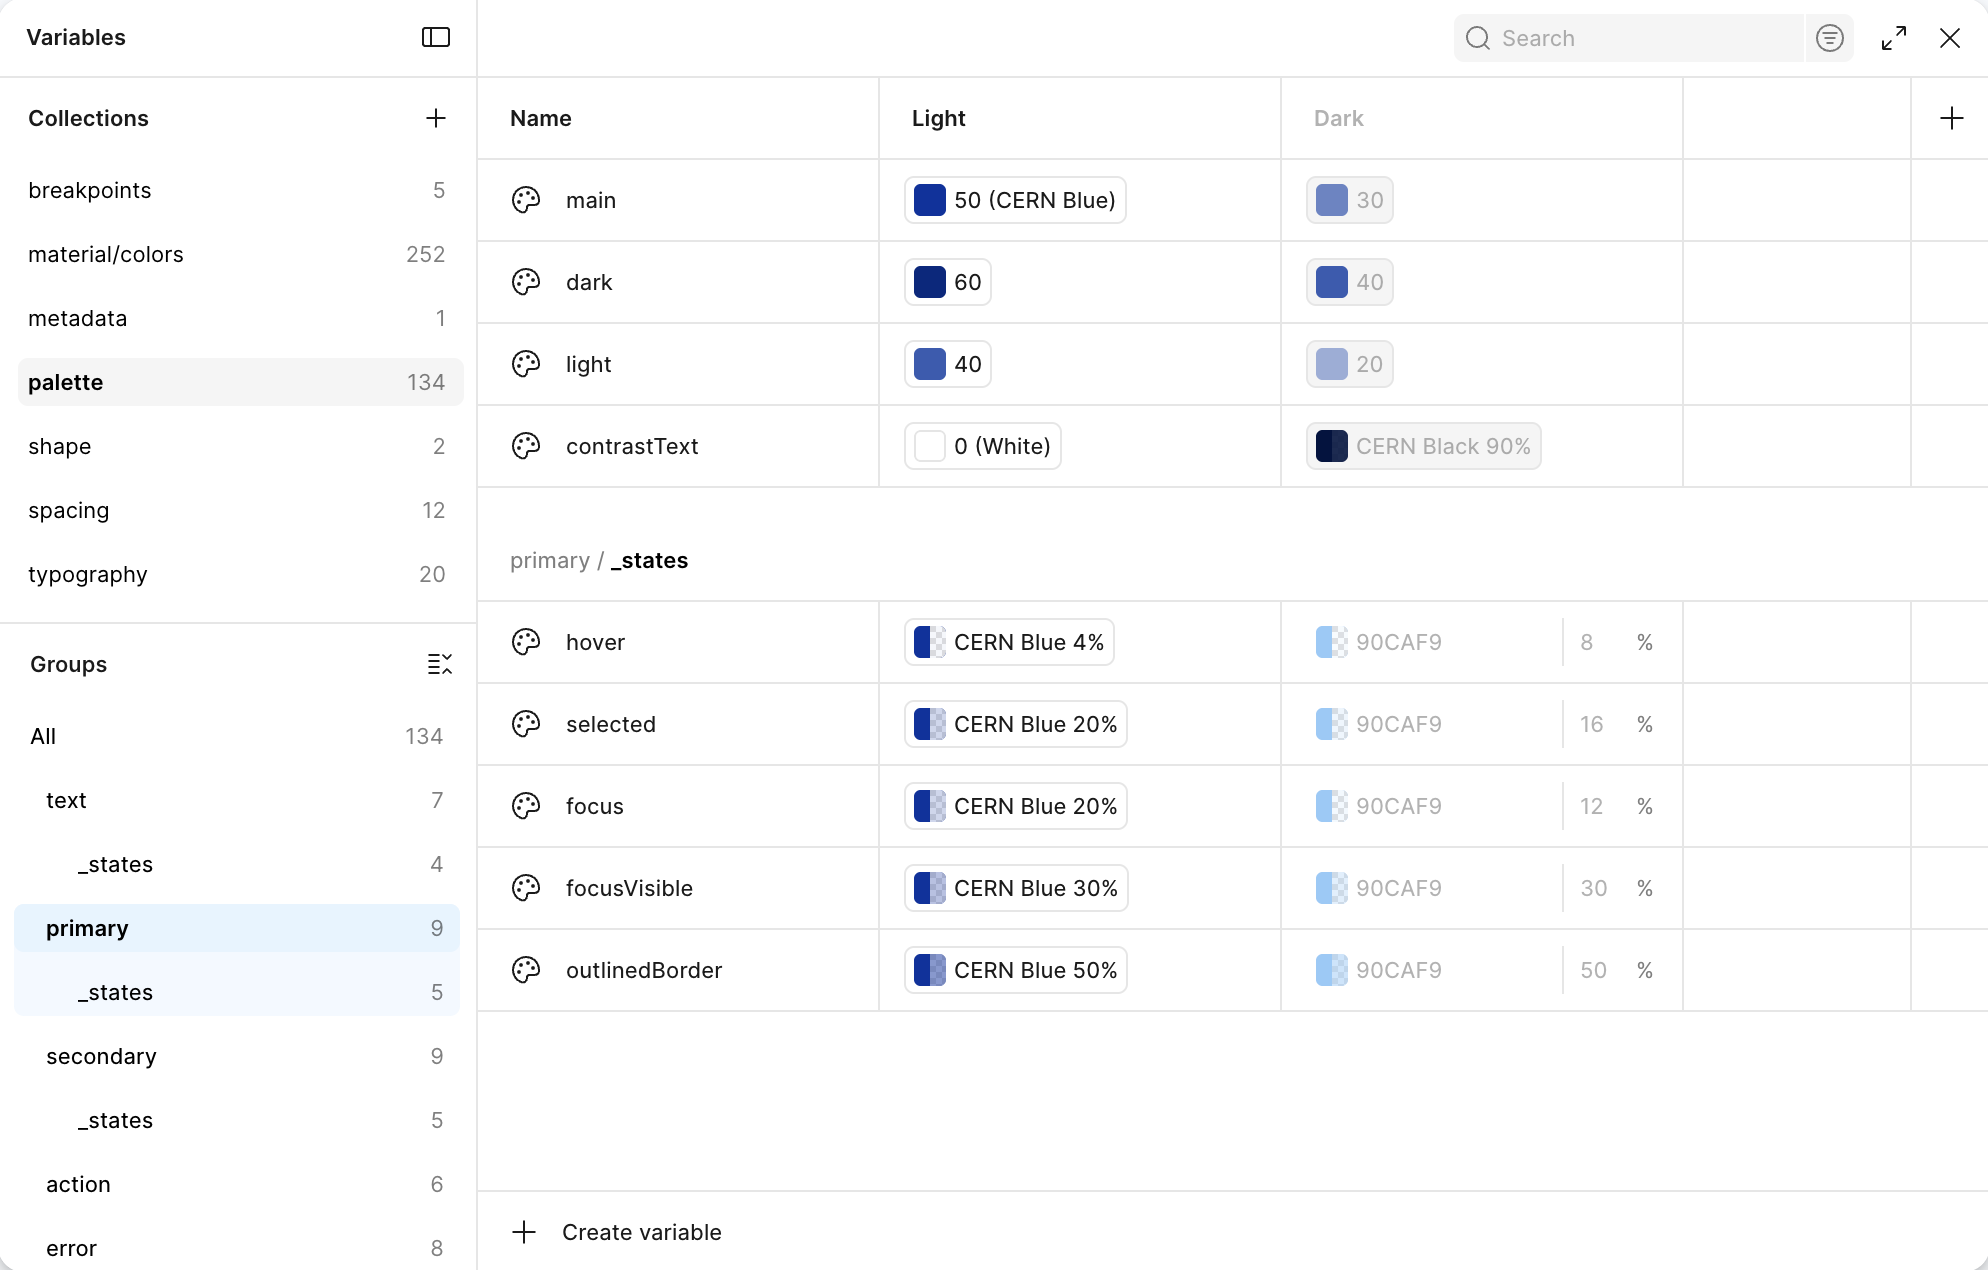Add a new mode column with plus
Viewport: 1988px width, 1270px height.
pos(1952,118)
